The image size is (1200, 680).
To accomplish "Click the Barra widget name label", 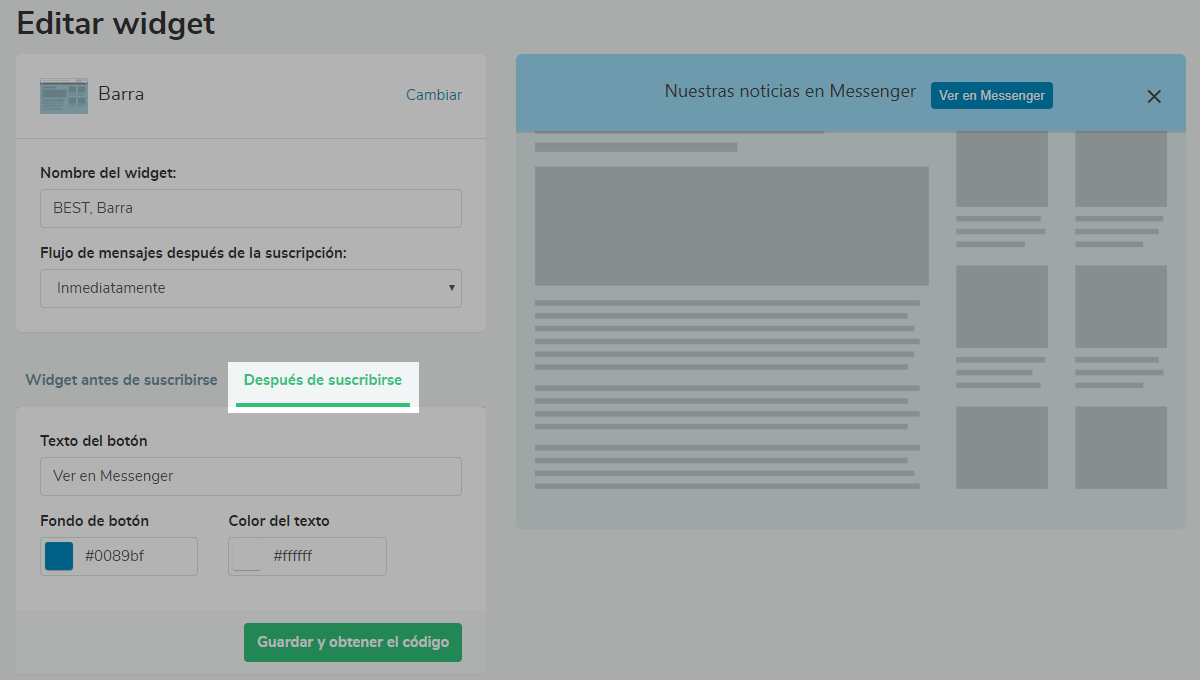I will 121,94.
